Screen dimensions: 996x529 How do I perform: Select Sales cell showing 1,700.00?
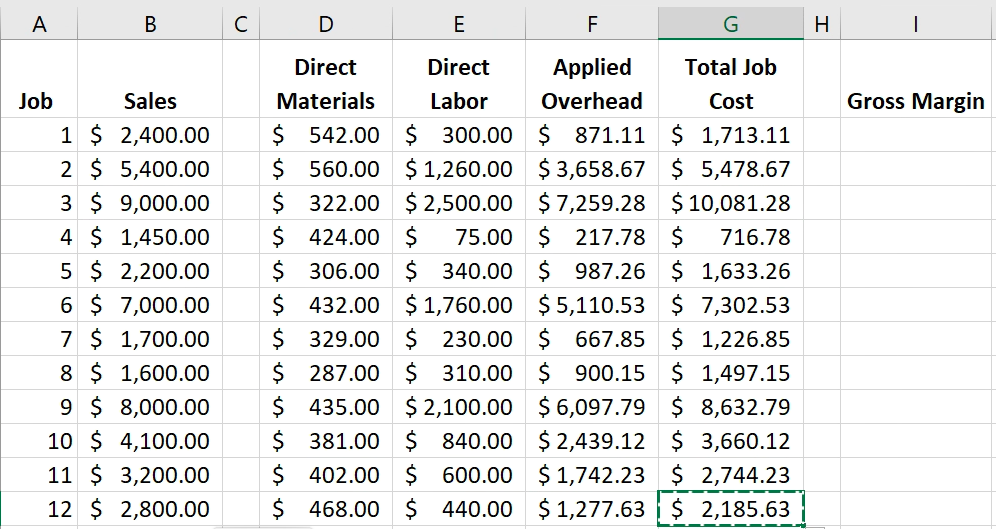(150, 338)
